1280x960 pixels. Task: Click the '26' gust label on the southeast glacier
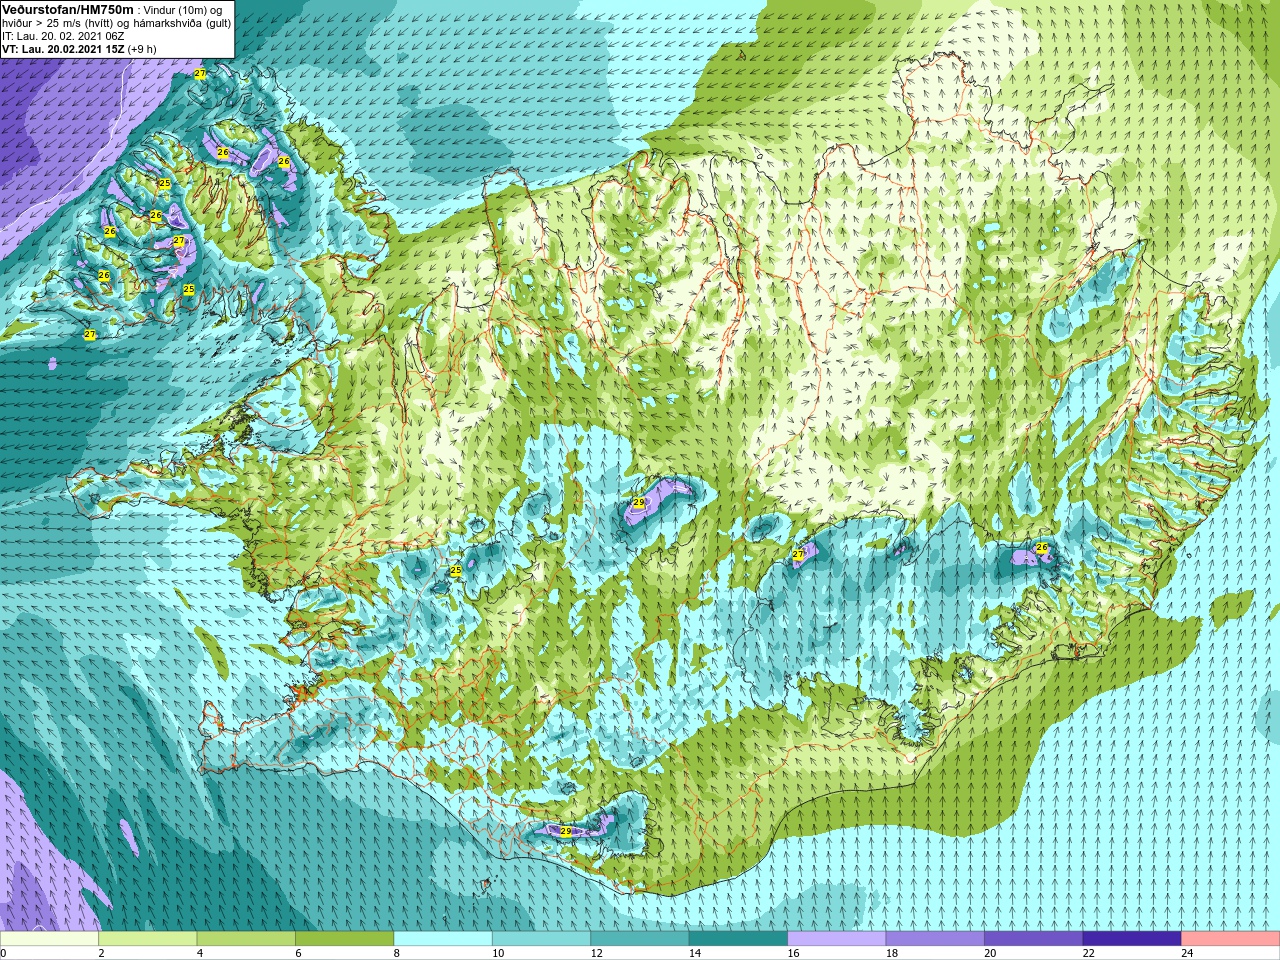[1041, 548]
